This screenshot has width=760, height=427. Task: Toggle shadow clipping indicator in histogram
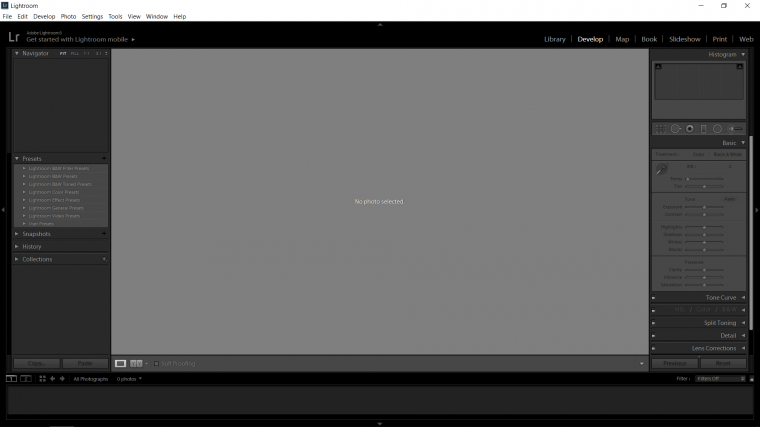658,66
